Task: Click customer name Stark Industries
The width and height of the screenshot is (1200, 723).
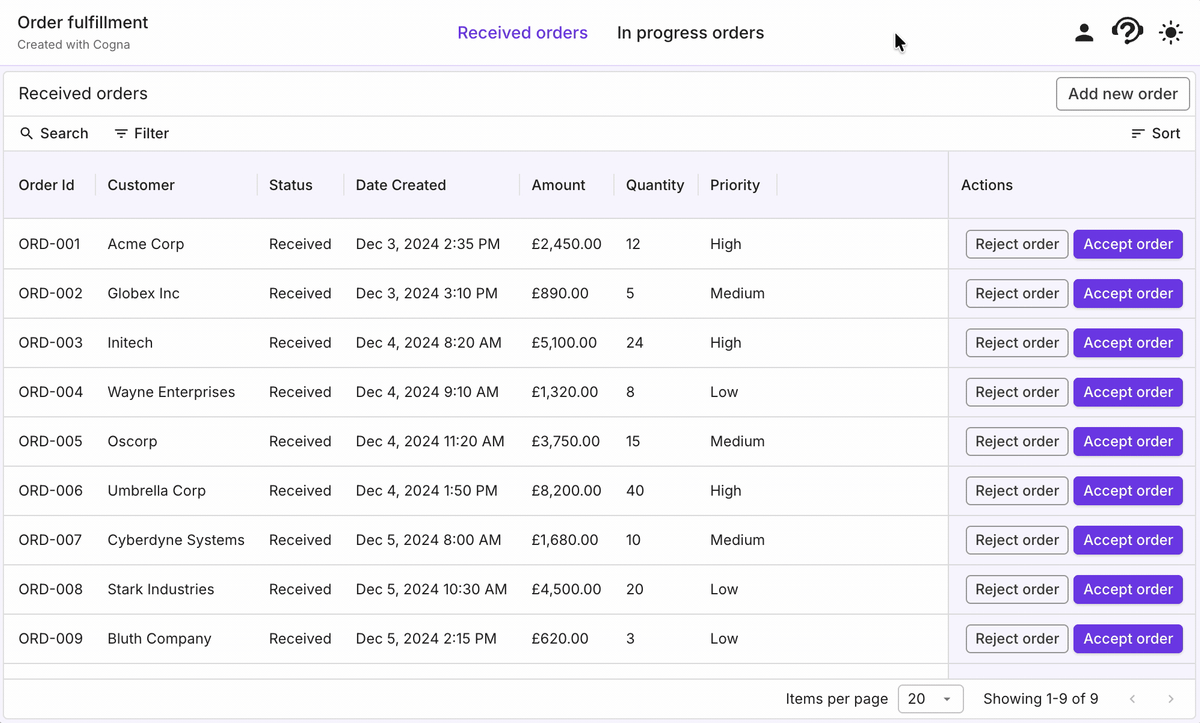Action: coord(161,589)
